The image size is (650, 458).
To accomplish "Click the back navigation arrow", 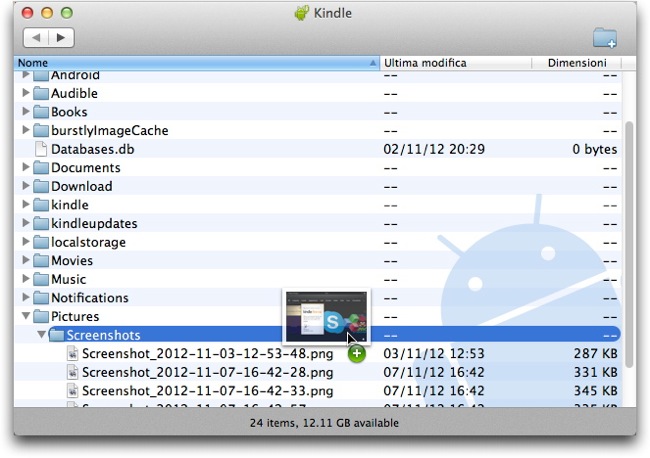I will pos(36,38).
